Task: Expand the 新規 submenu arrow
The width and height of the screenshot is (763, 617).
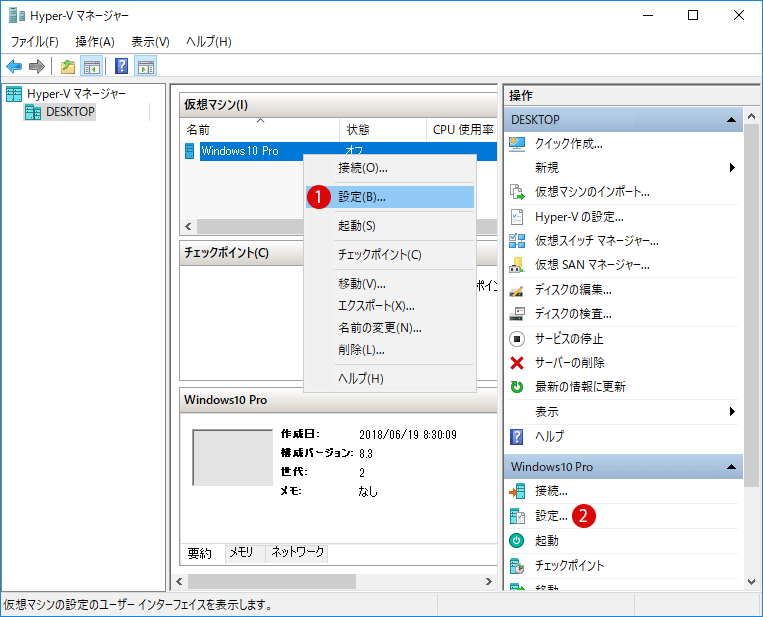Action: (x=732, y=167)
